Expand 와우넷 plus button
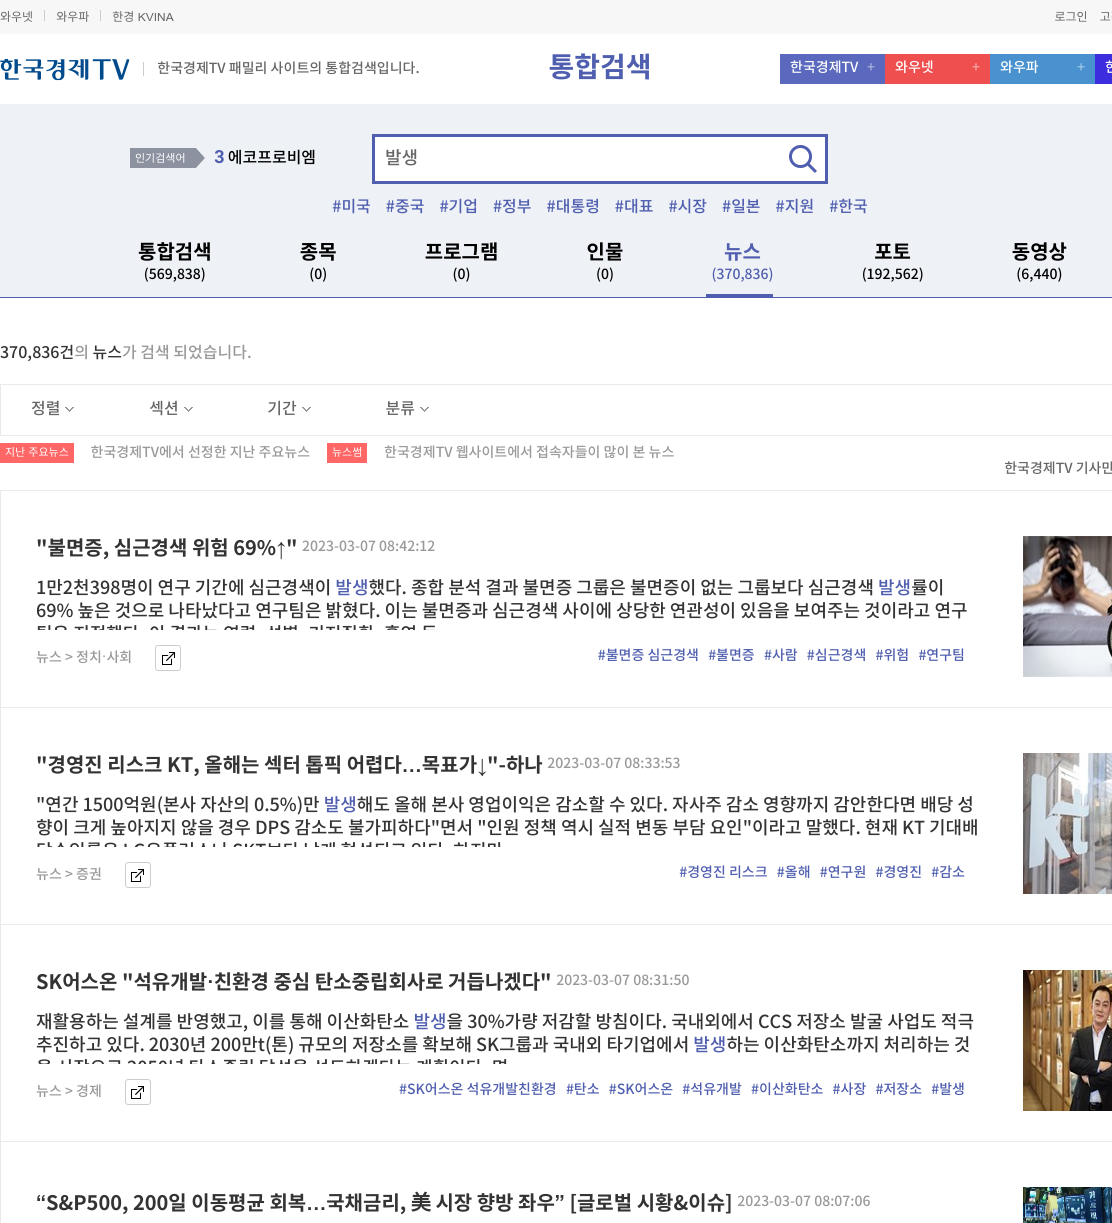Viewport: 1112px width, 1223px height. click(976, 67)
